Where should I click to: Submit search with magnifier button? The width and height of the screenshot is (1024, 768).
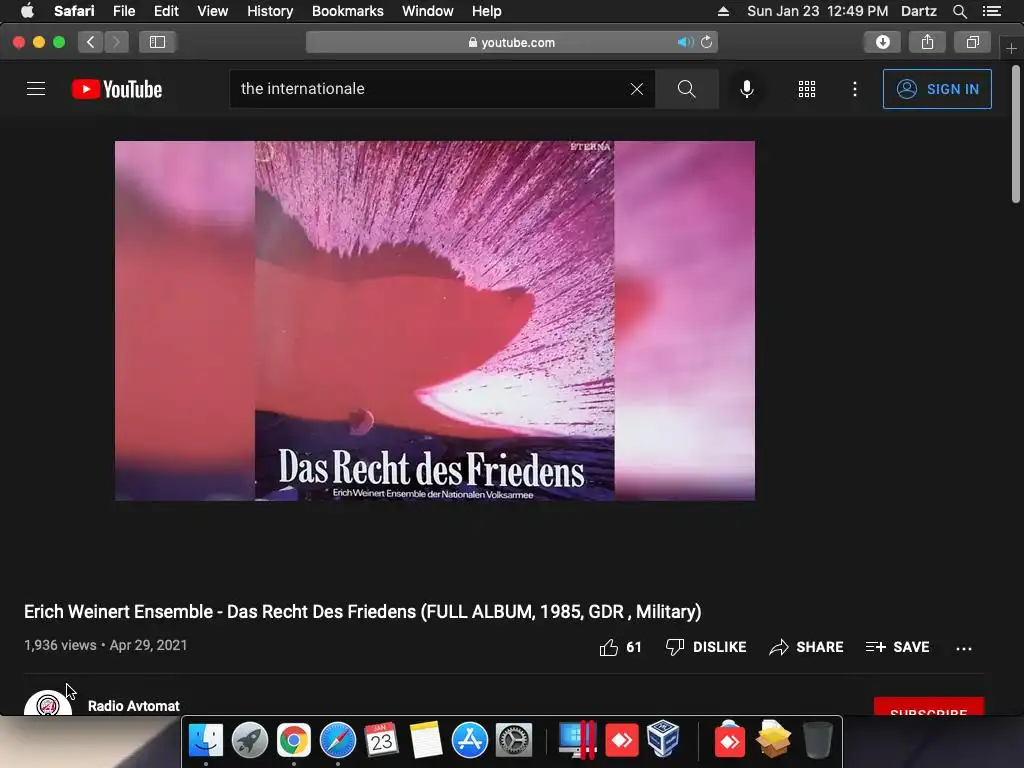pyautogui.click(x=686, y=89)
